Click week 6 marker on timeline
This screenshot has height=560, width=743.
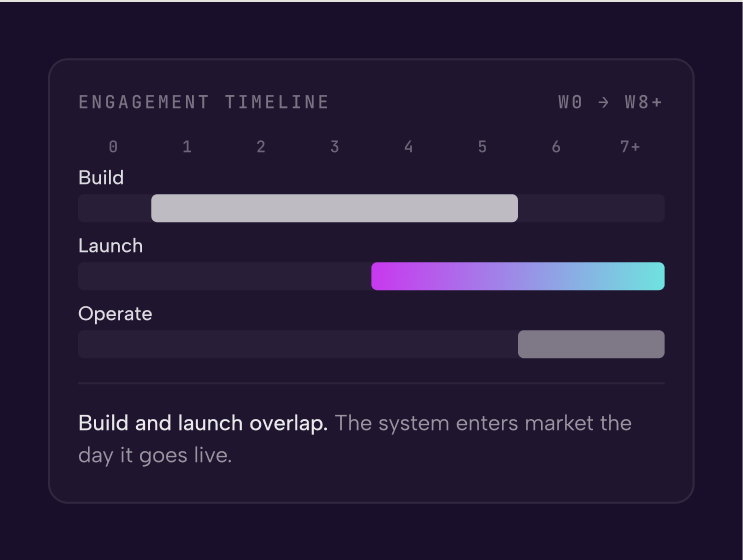(556, 147)
